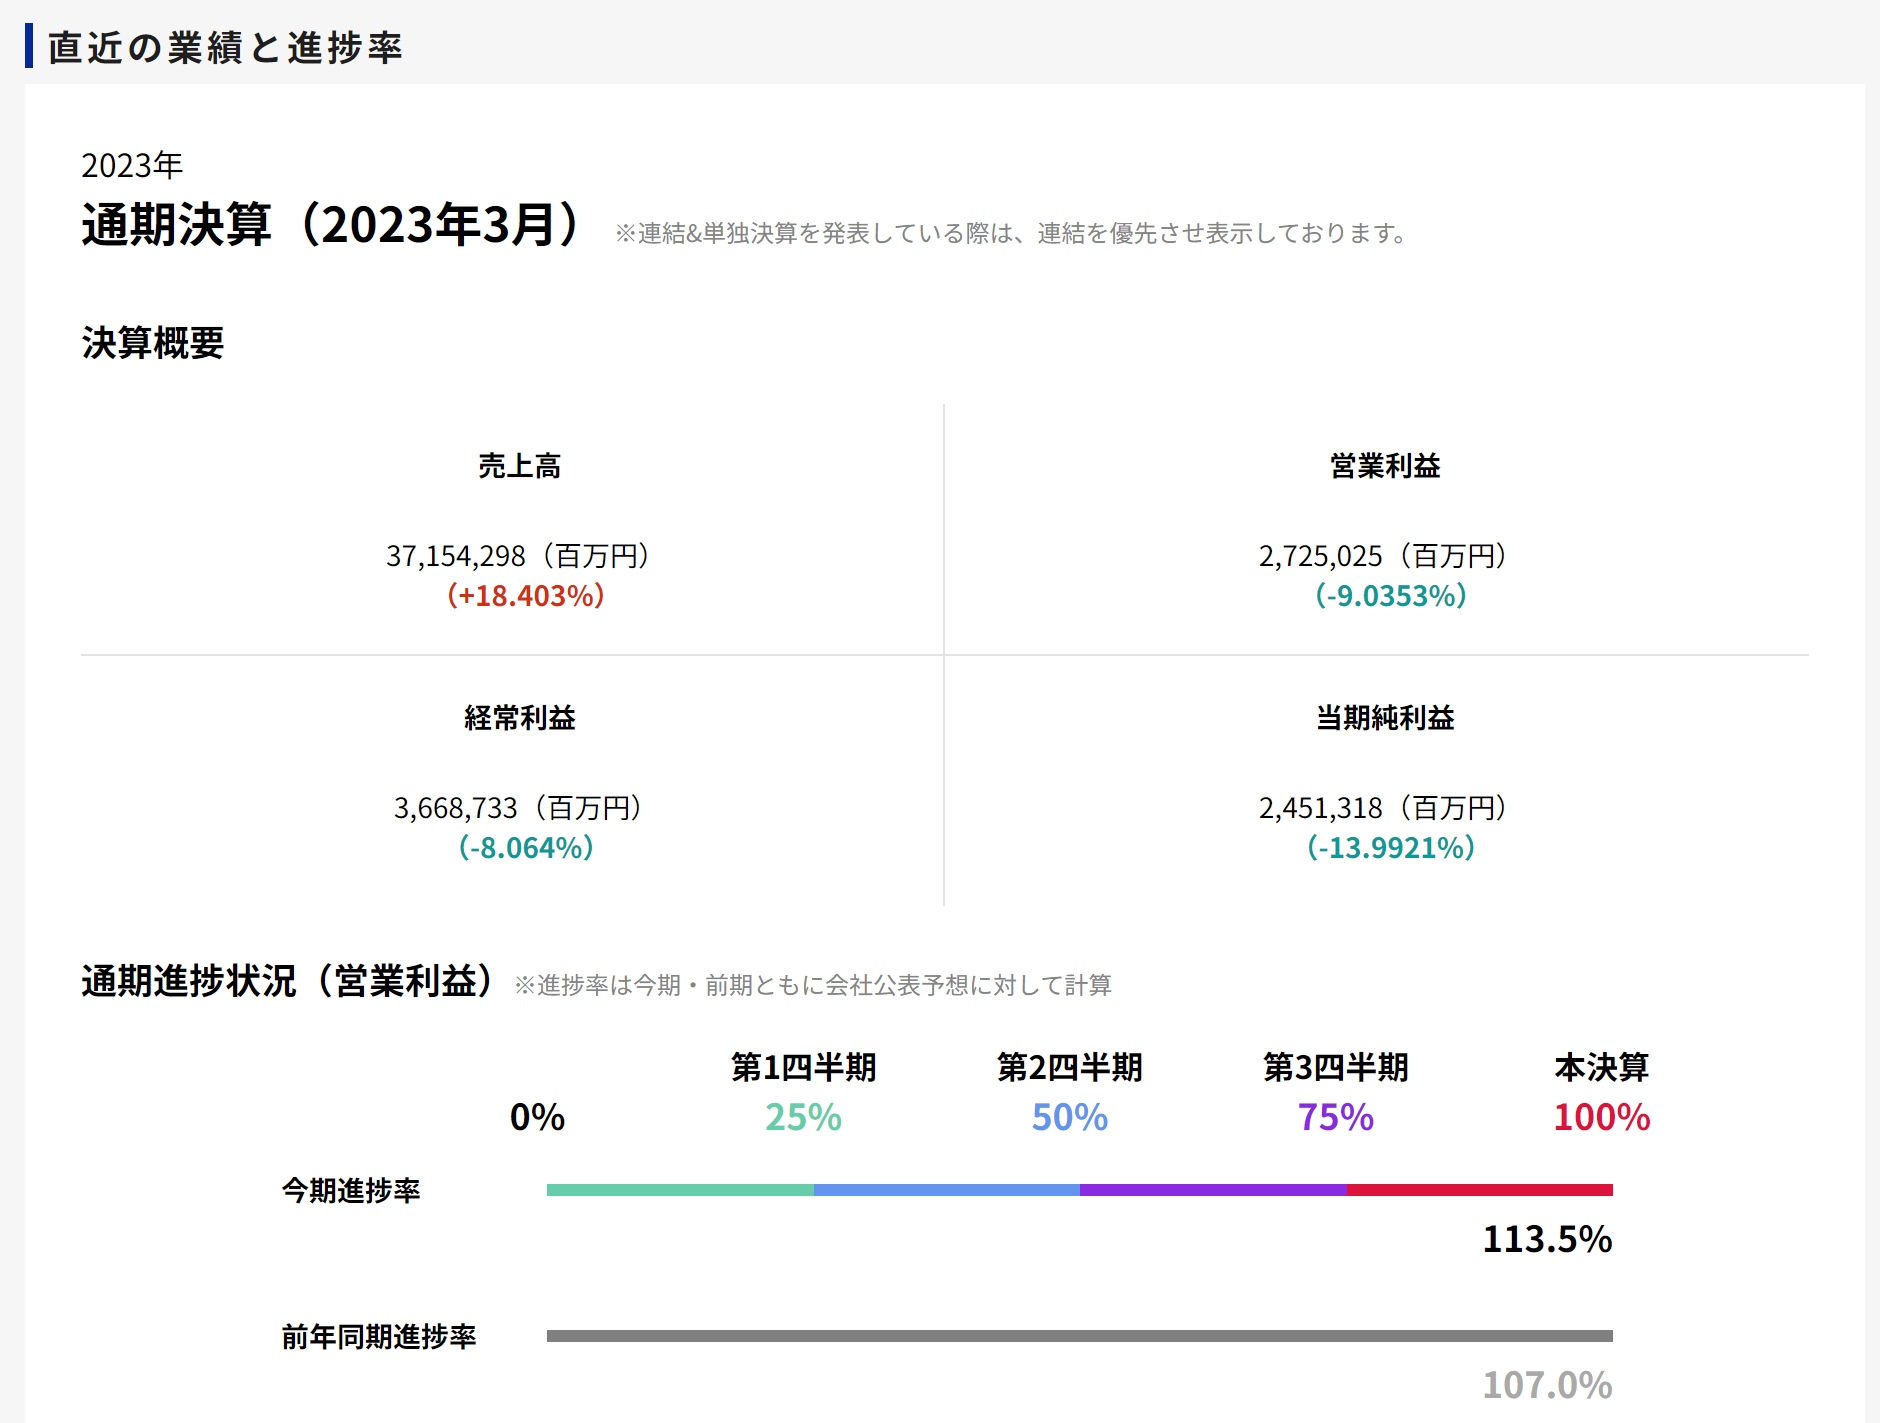The height and width of the screenshot is (1423, 1880).
Task: Click the 通期決算（2023年3月） title
Action: coord(330,225)
